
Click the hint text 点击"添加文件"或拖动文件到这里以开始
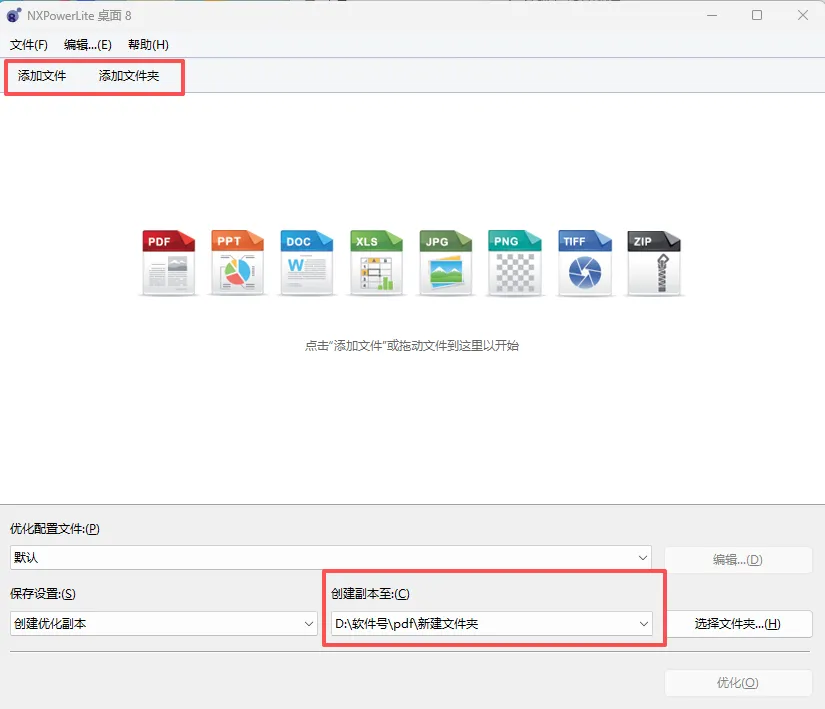click(412, 346)
